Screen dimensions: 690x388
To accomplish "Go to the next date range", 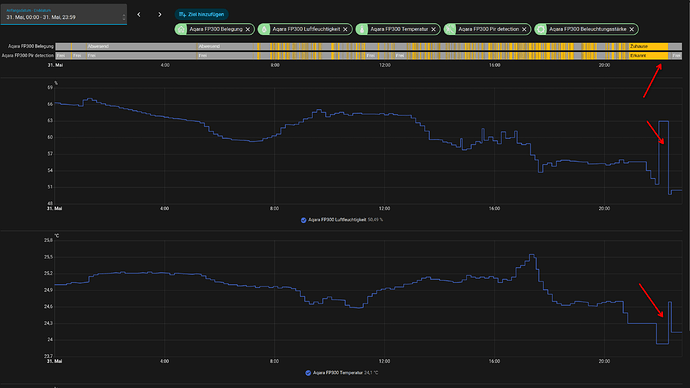I will pyautogui.click(x=159, y=15).
